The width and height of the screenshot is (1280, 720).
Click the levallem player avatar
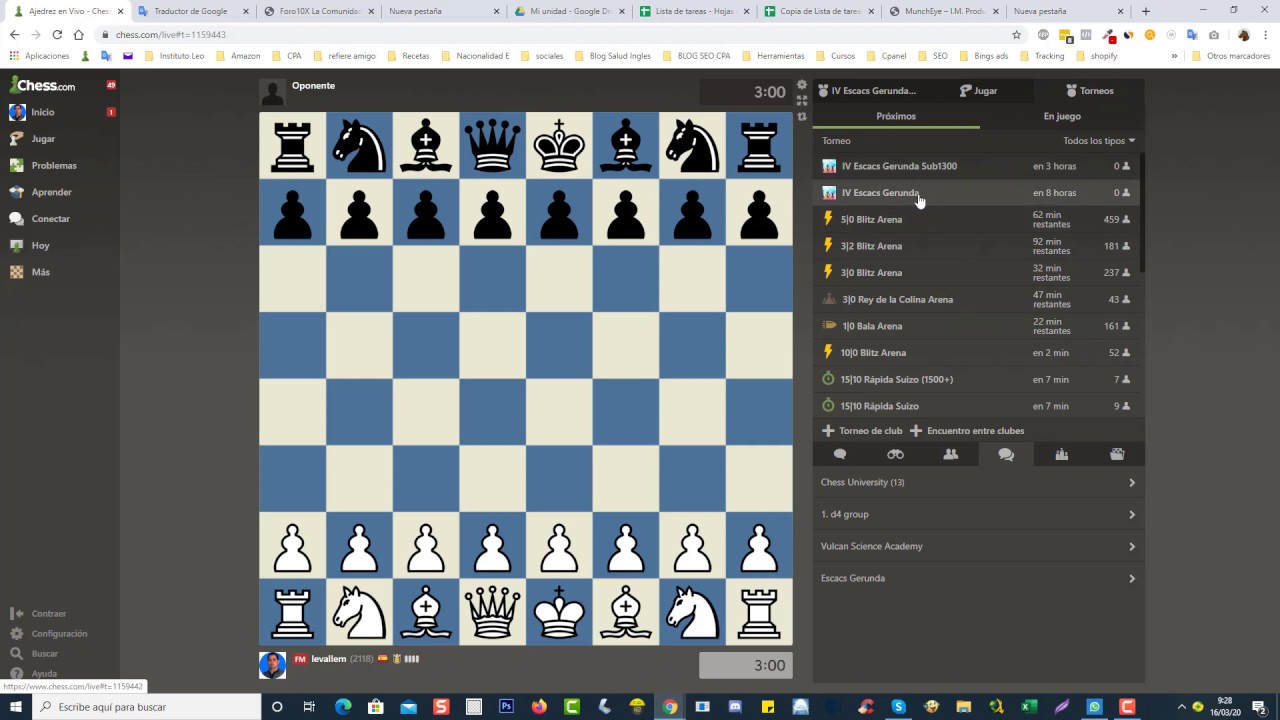272,665
